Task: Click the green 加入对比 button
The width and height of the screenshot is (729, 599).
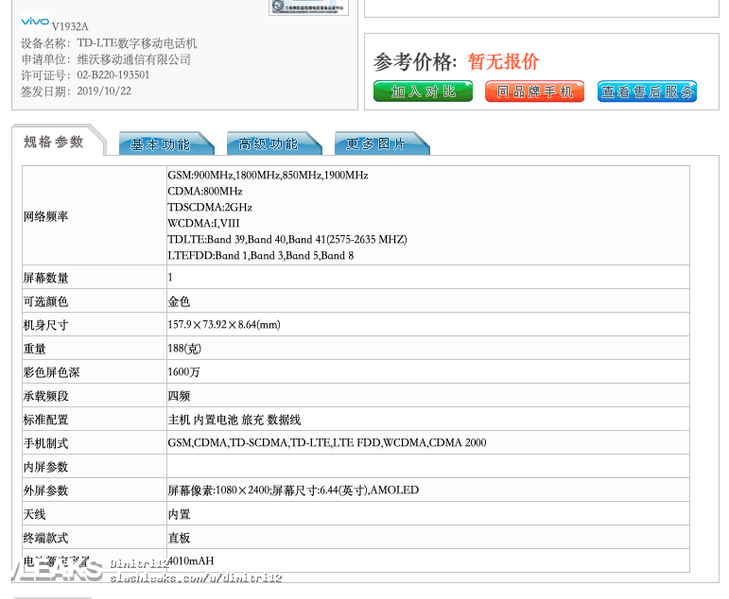Action: (423, 91)
